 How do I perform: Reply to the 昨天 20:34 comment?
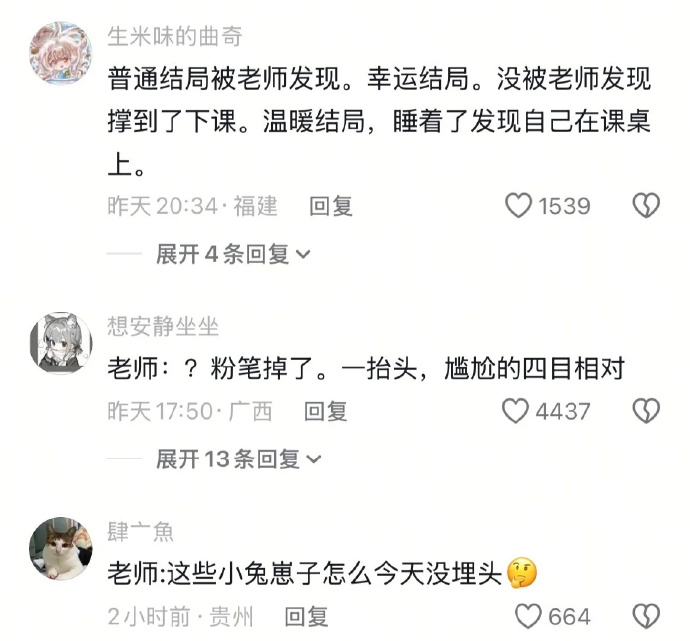coord(331,206)
